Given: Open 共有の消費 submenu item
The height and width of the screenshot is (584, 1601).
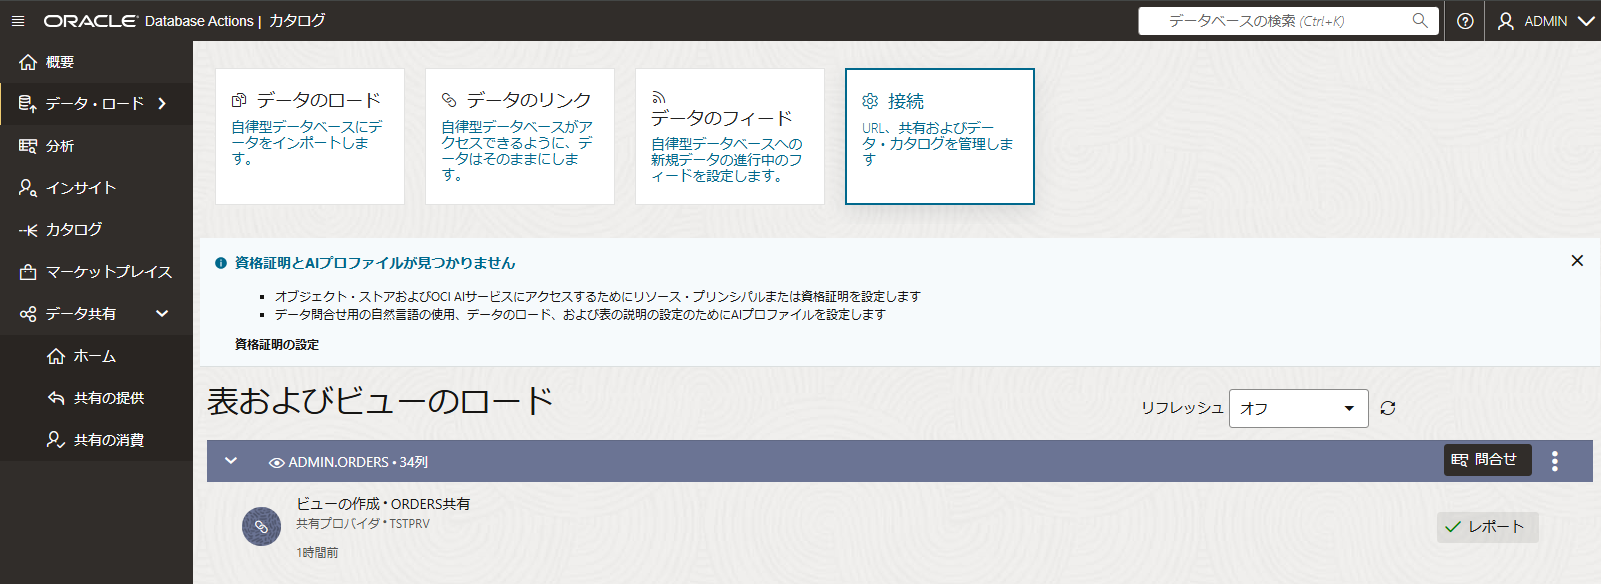Looking at the screenshot, I should (96, 440).
